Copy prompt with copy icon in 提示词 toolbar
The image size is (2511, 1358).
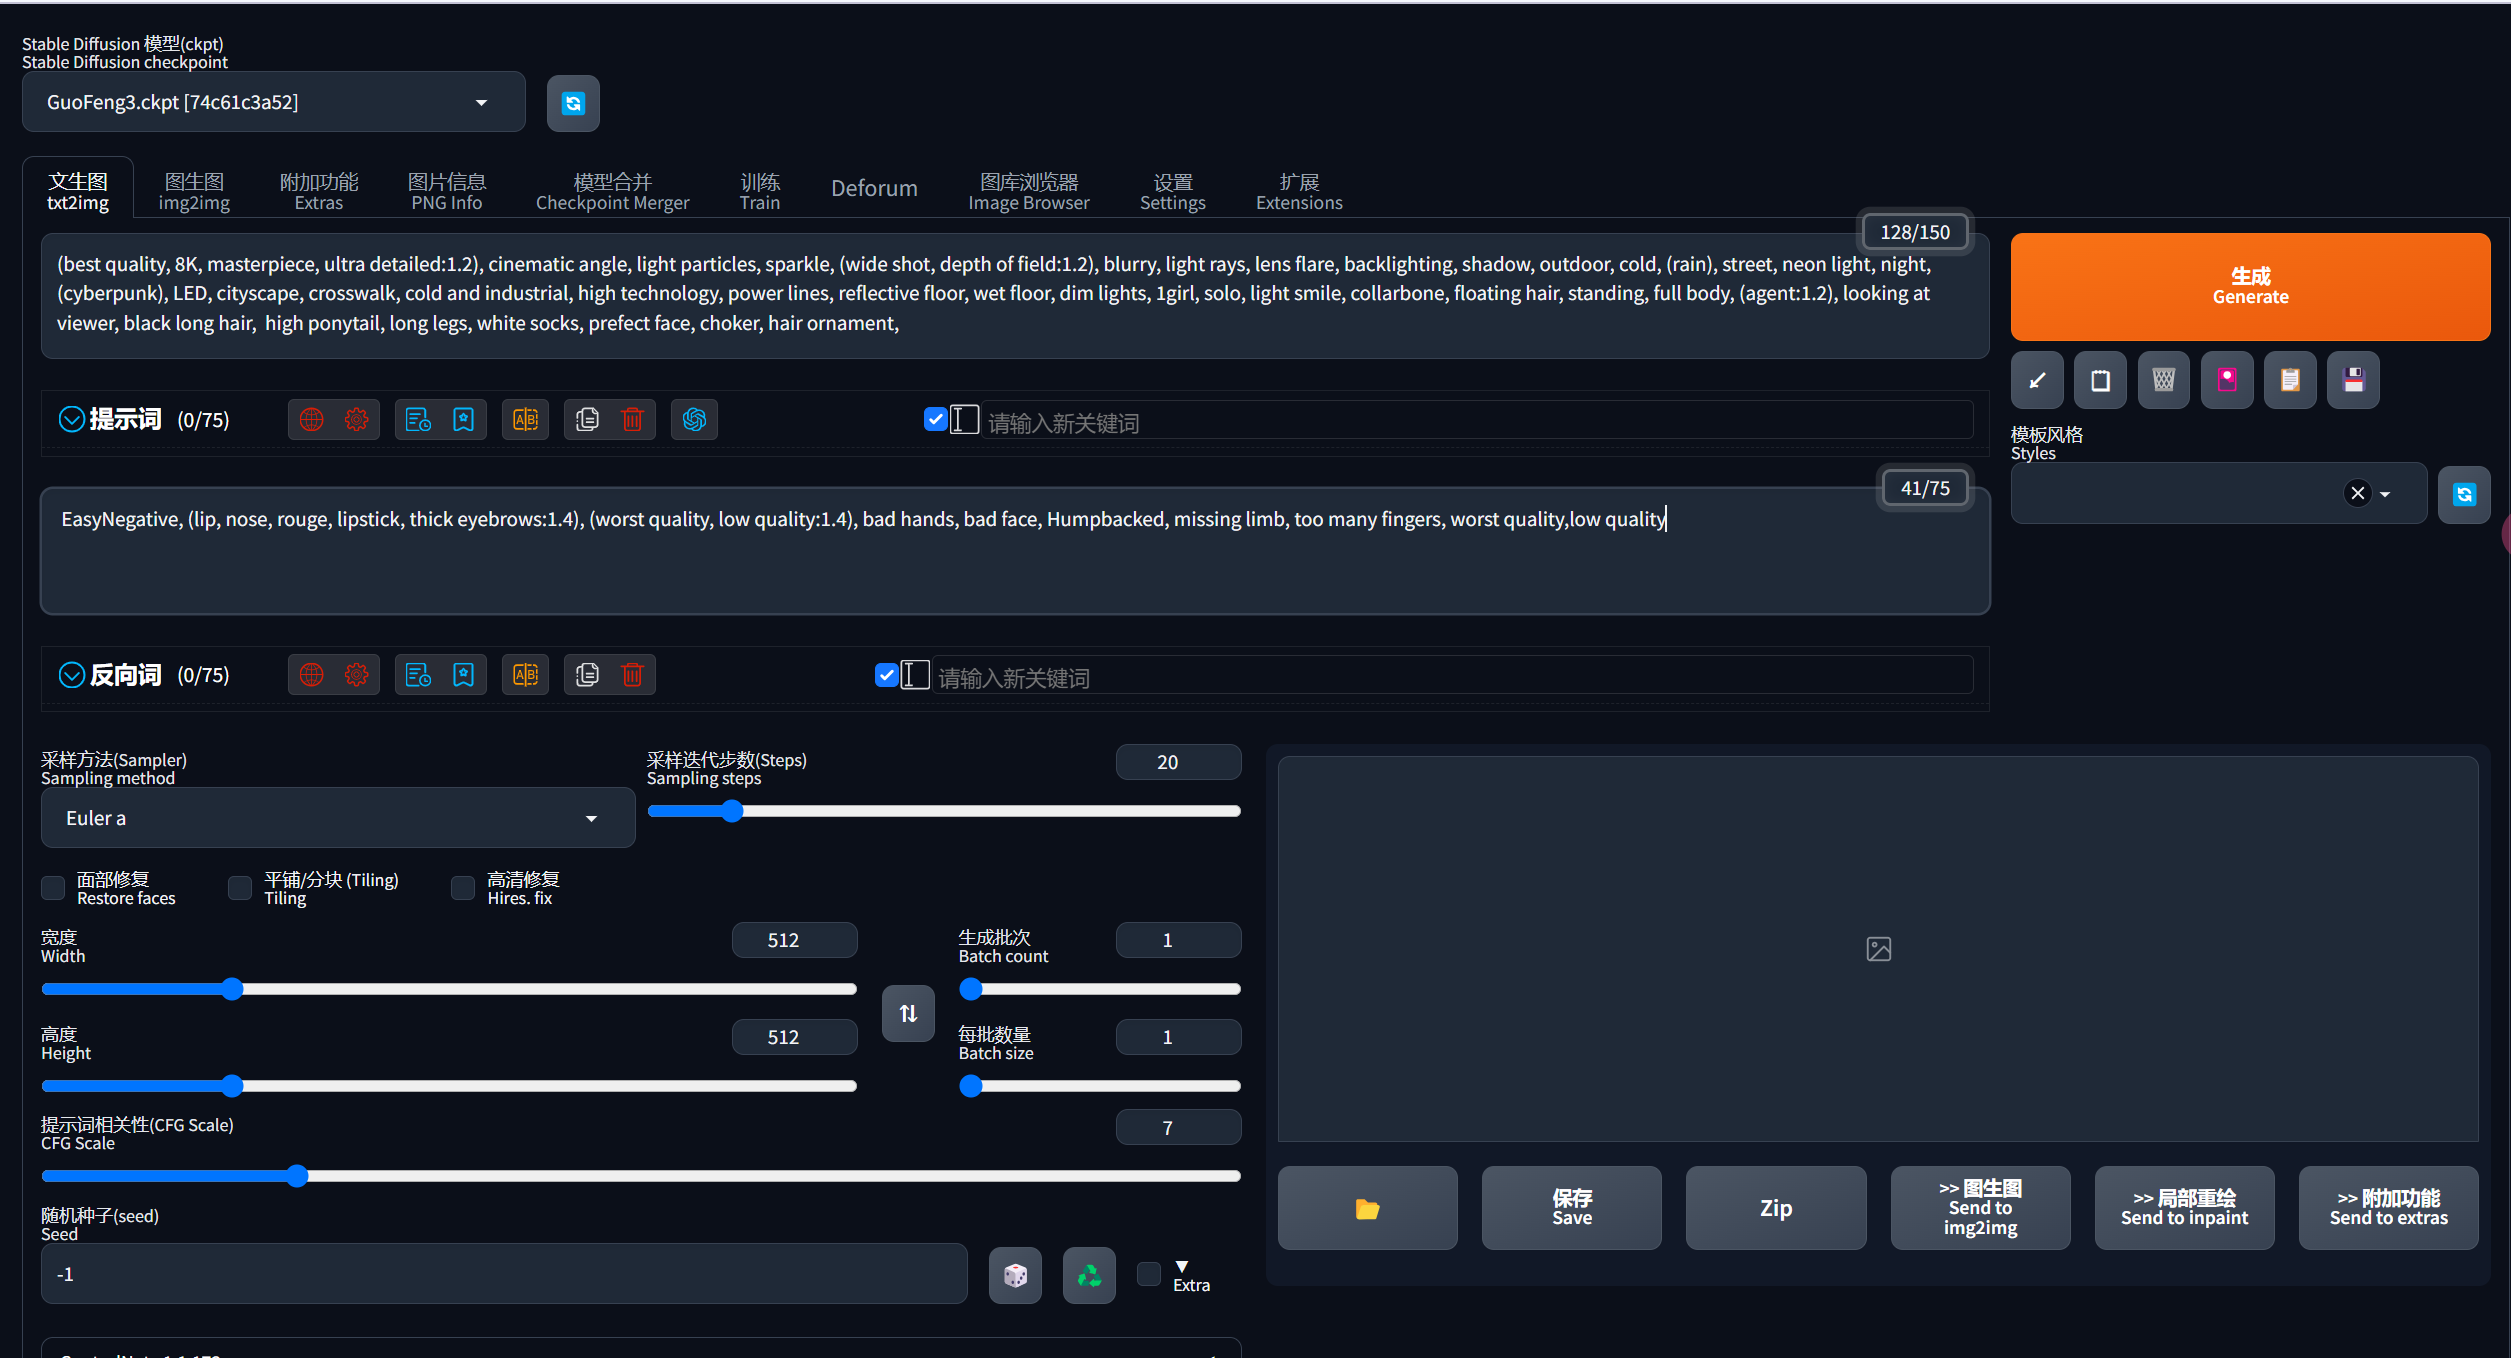click(588, 420)
